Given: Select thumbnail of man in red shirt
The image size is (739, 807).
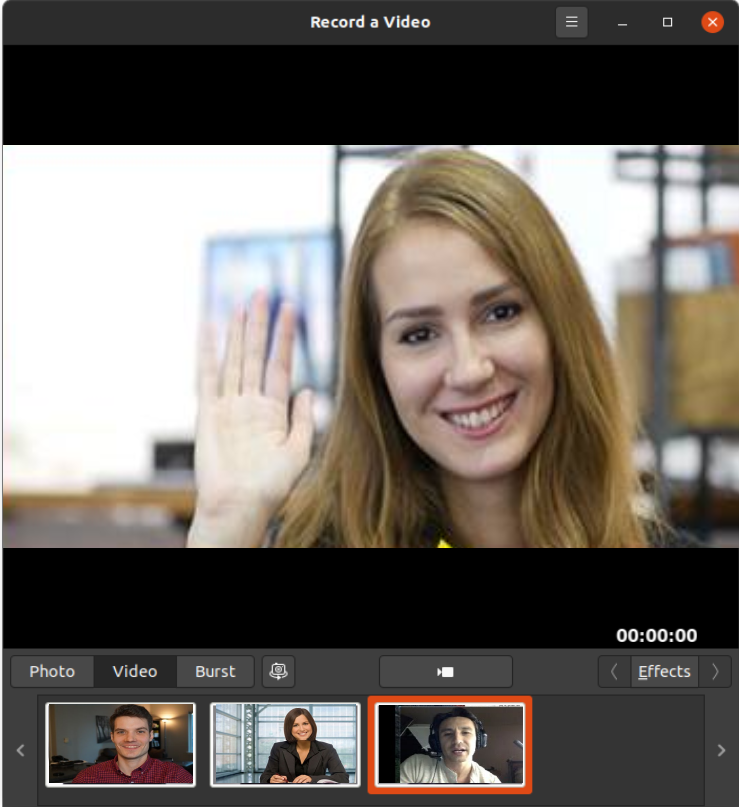Looking at the screenshot, I should 121,744.
